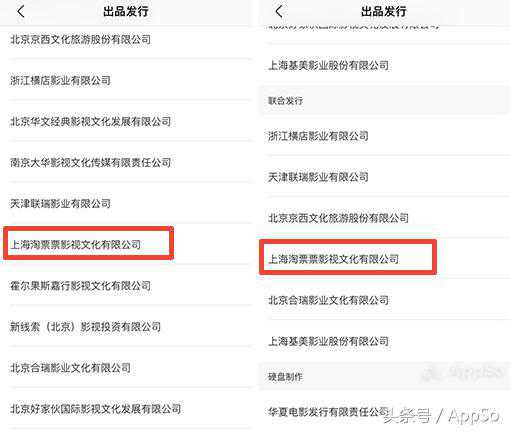Select 华夏电影发行有限责任公司 under 硬盘制作
The width and height of the screenshot is (510, 432).
pyautogui.click(x=329, y=412)
